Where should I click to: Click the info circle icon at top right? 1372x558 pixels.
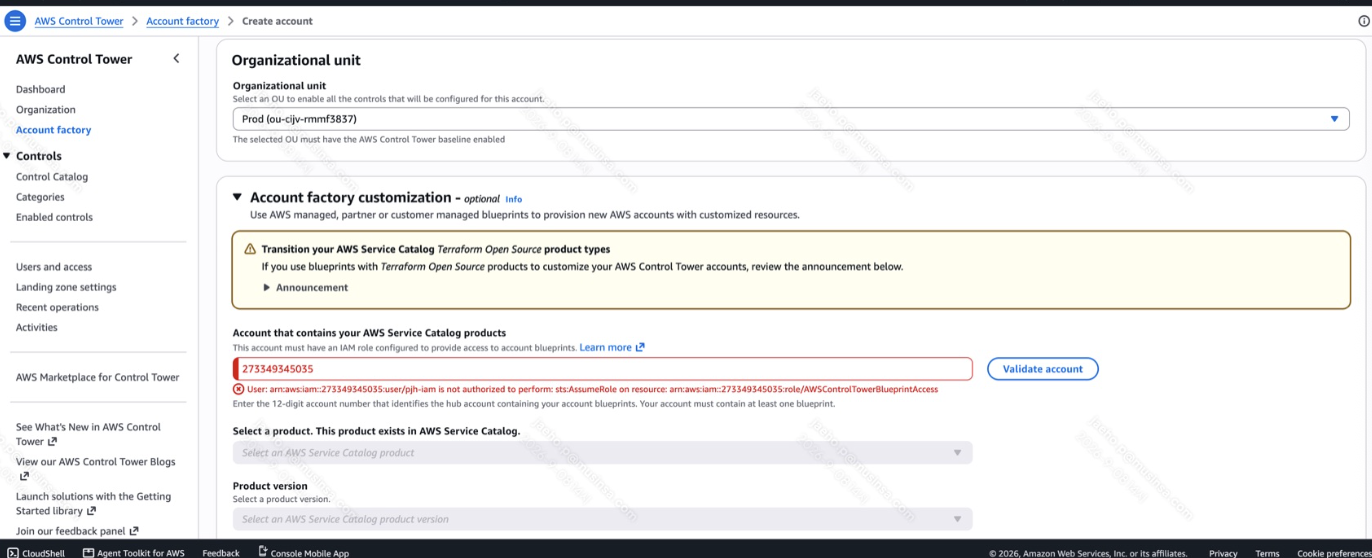pos(1364,21)
